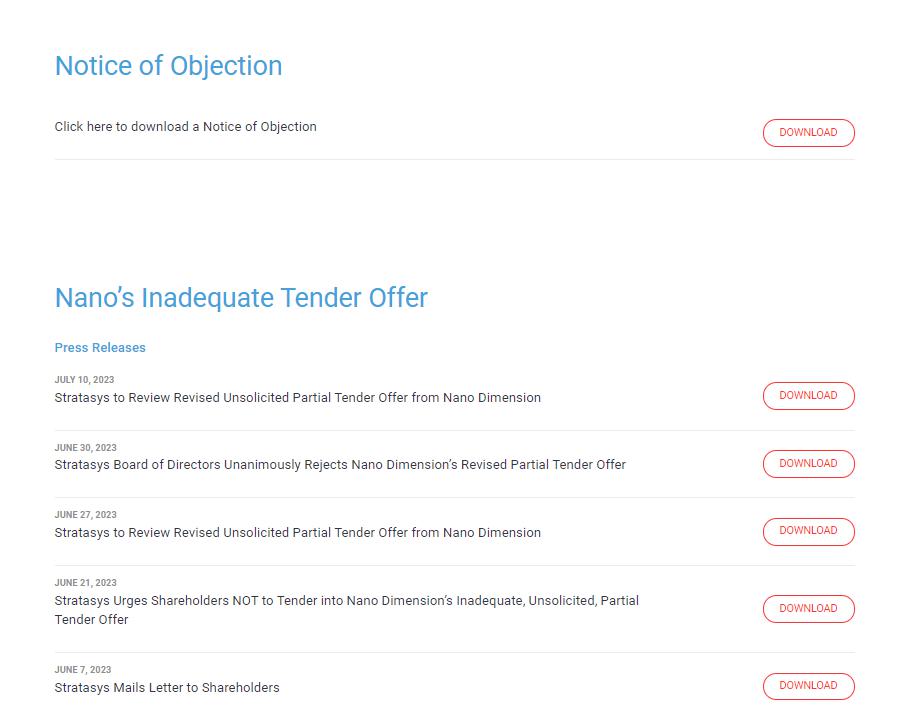Download the July 10, 2023 press release
The height and width of the screenshot is (719, 904).
tap(808, 396)
